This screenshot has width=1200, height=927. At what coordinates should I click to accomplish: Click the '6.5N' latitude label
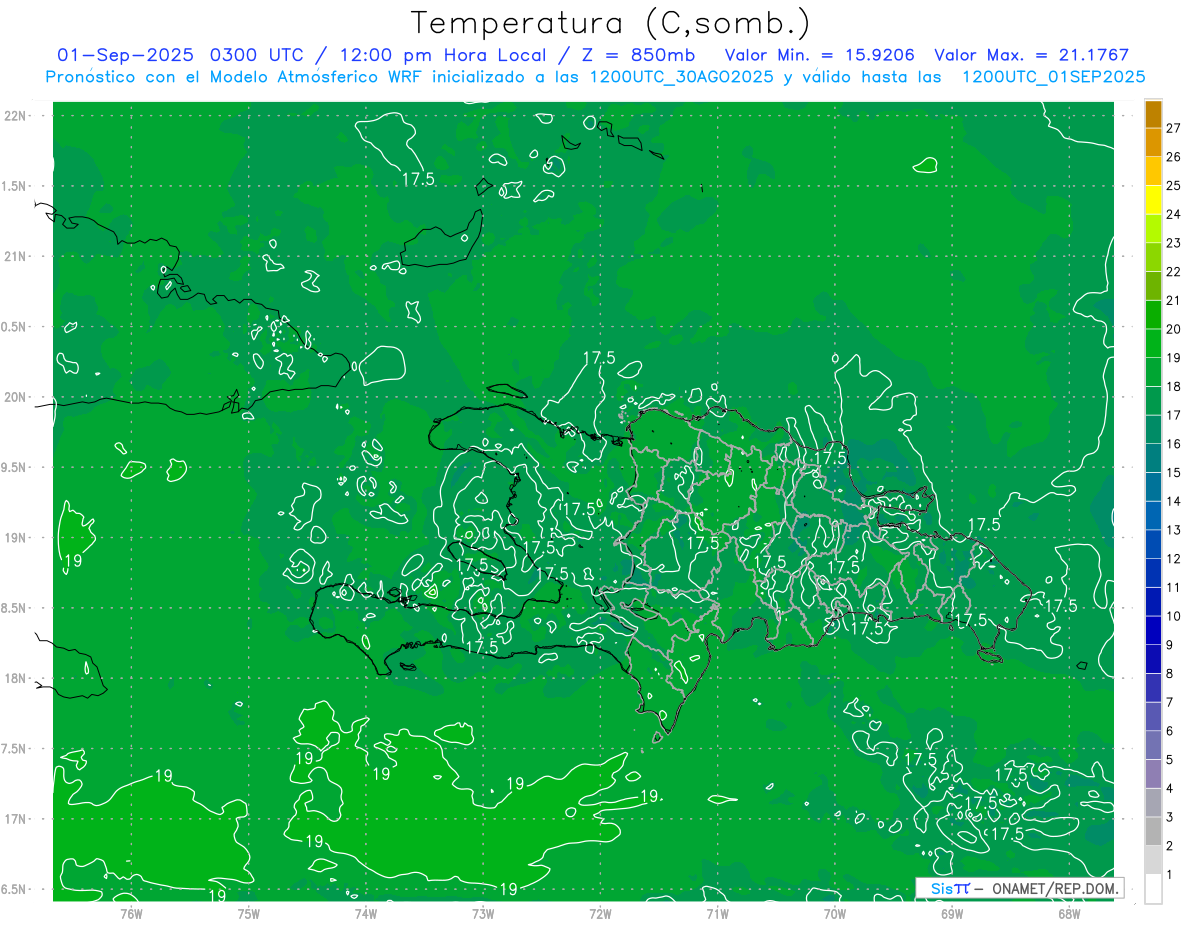(x=13, y=889)
